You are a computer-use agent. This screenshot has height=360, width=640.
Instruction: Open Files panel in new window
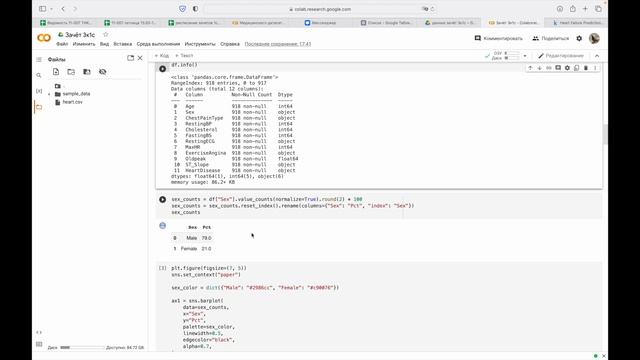pos(130,58)
